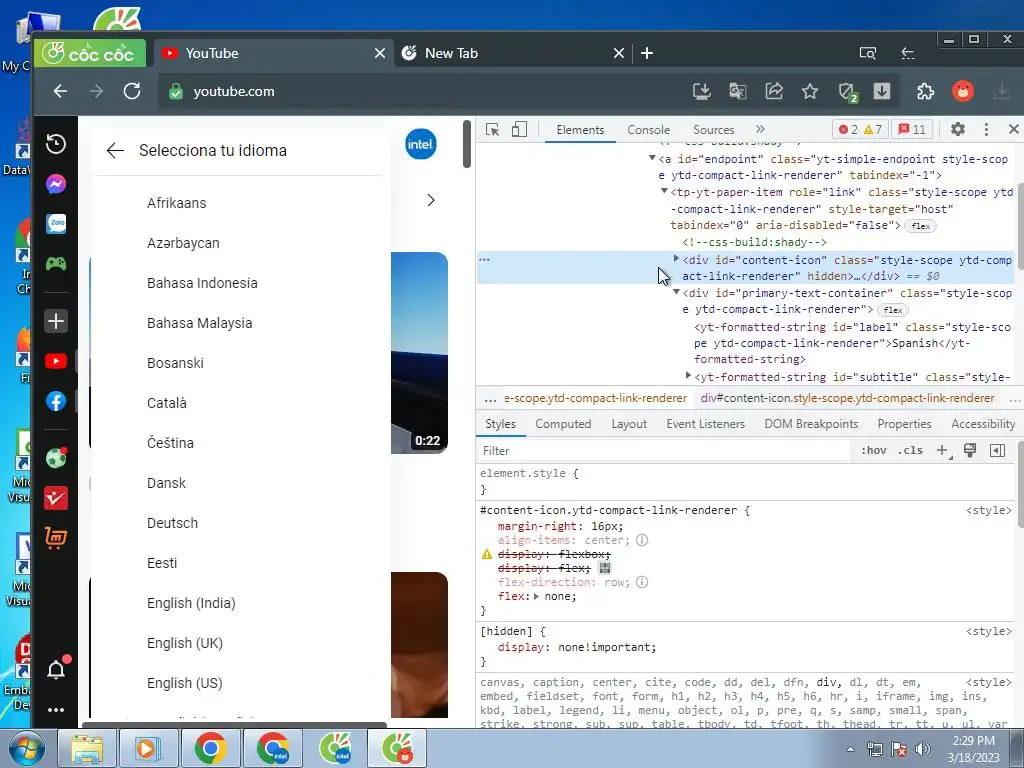Click the share icon in the address bar
1024x768 pixels.
click(x=774, y=91)
